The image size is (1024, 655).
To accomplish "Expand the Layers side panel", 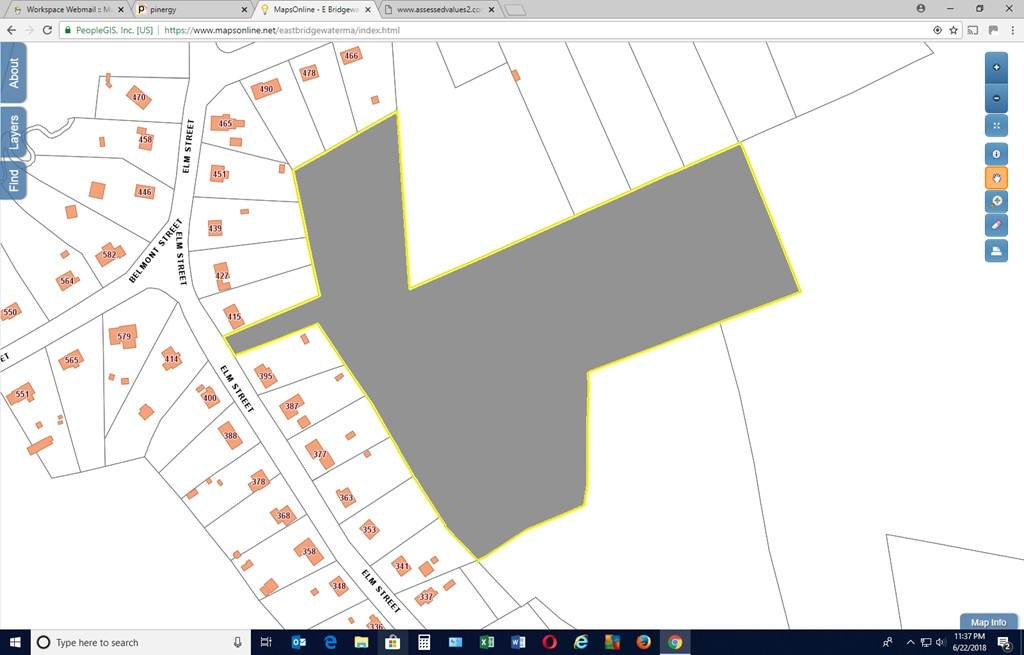I will [14, 132].
